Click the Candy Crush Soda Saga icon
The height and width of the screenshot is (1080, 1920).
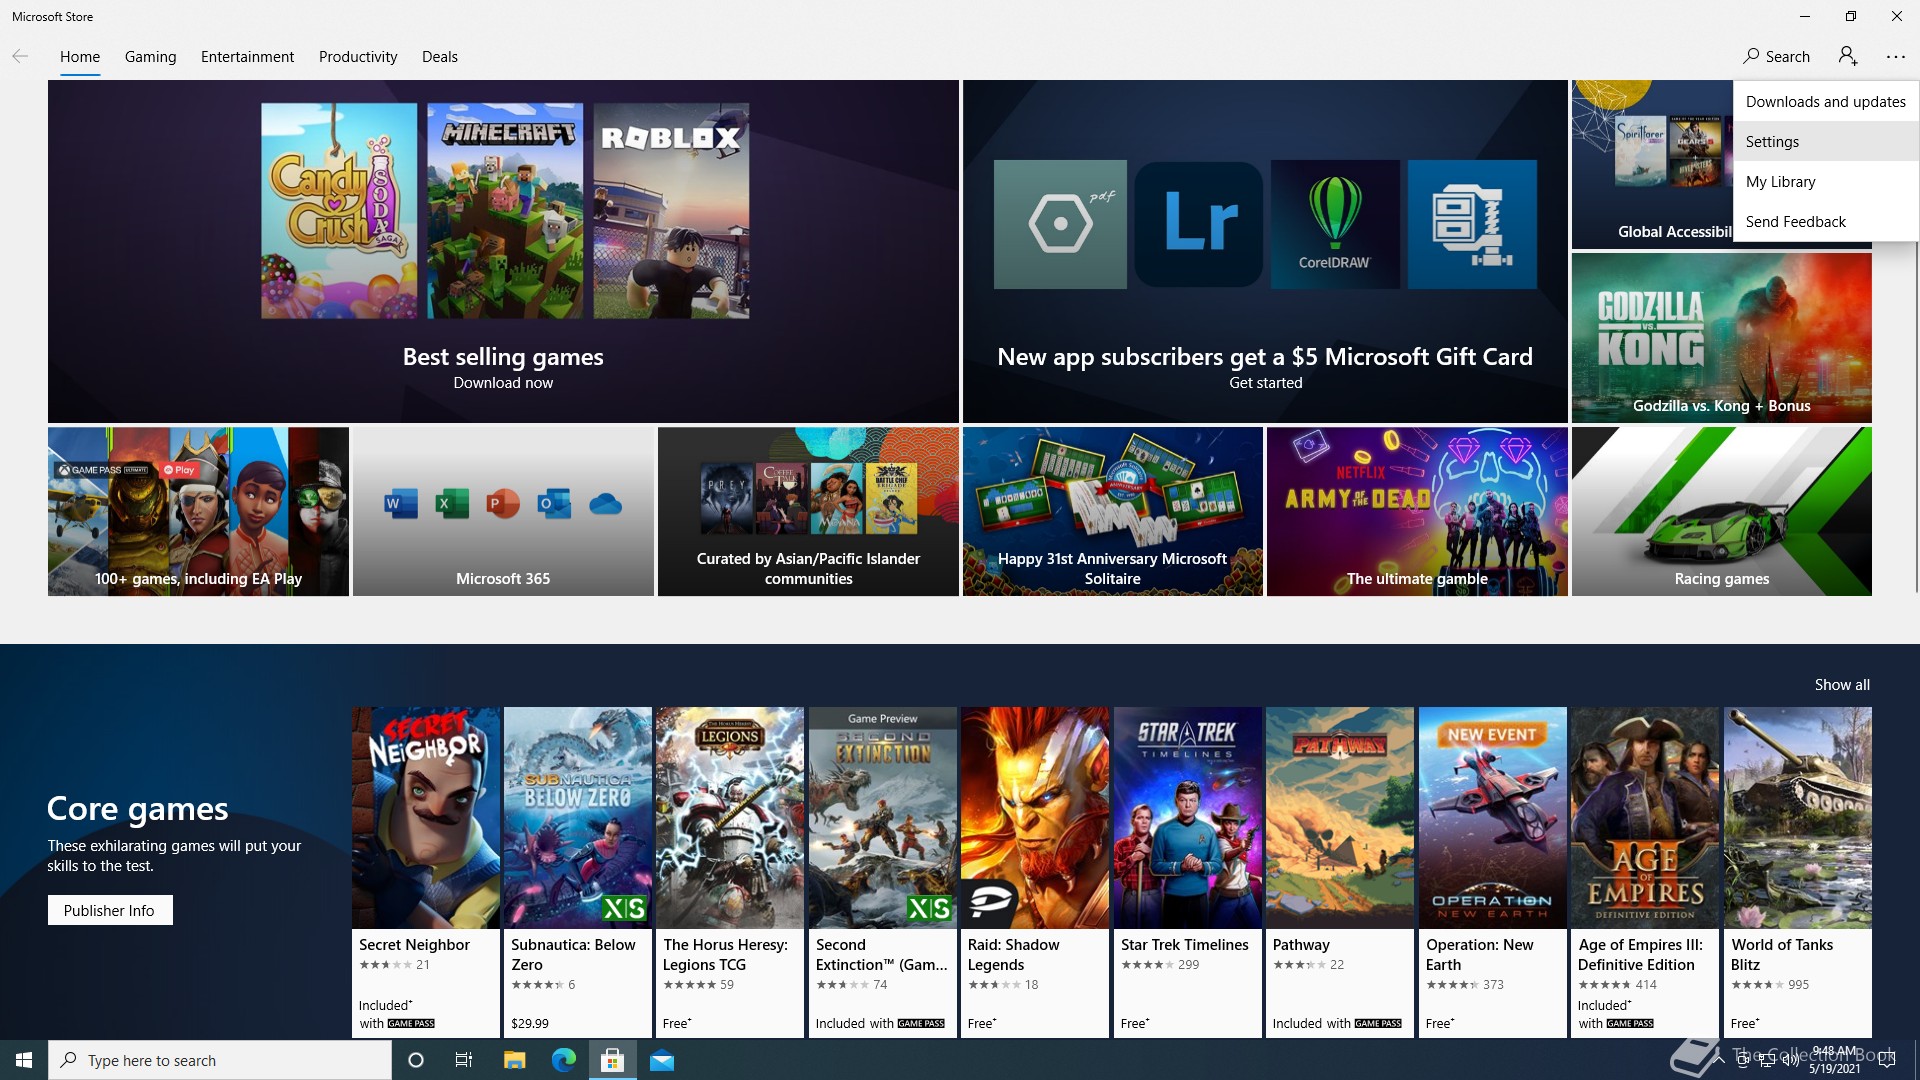tap(339, 211)
